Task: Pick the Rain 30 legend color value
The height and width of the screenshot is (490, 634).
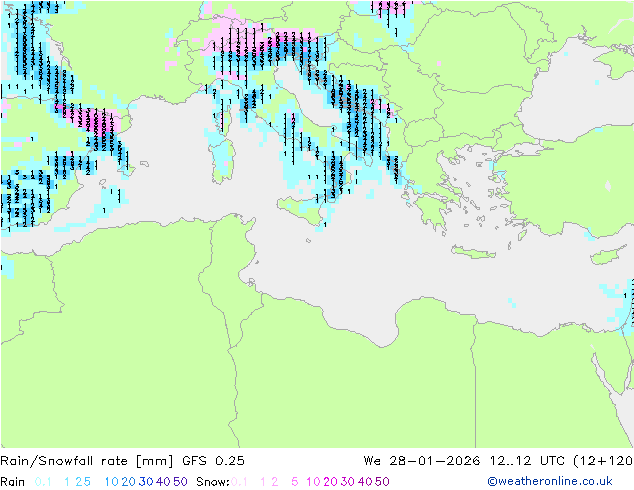Action: (x=146, y=482)
